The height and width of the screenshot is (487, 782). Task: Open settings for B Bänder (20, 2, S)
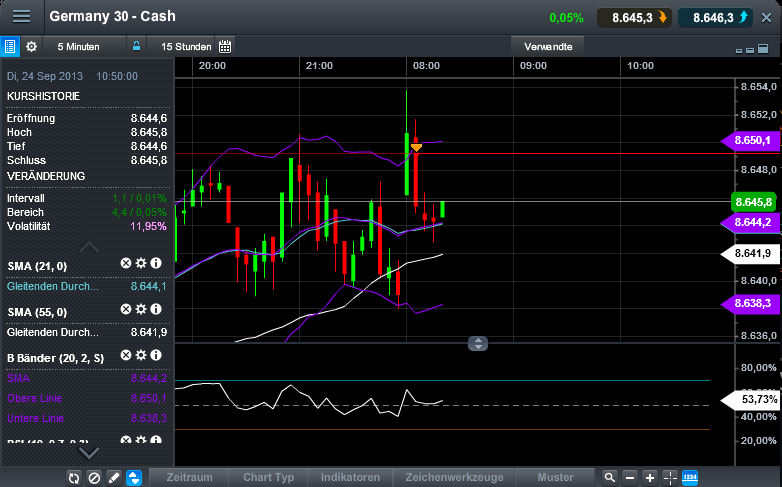tap(141, 355)
